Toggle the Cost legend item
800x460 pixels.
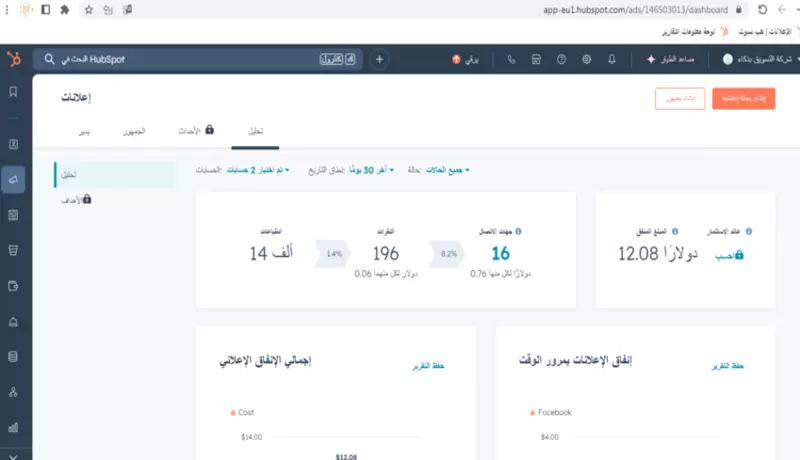[242, 412]
